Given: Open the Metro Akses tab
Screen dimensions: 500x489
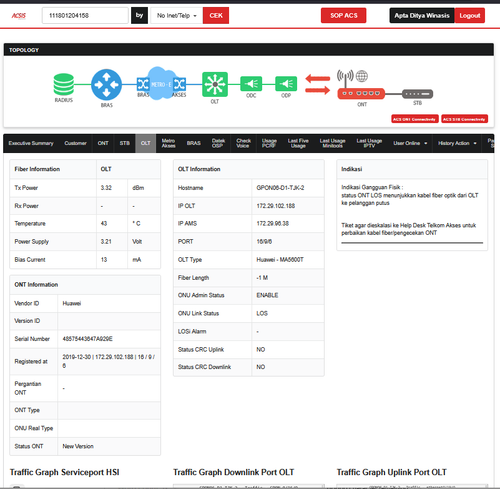Looking at the screenshot, I should point(168,143).
